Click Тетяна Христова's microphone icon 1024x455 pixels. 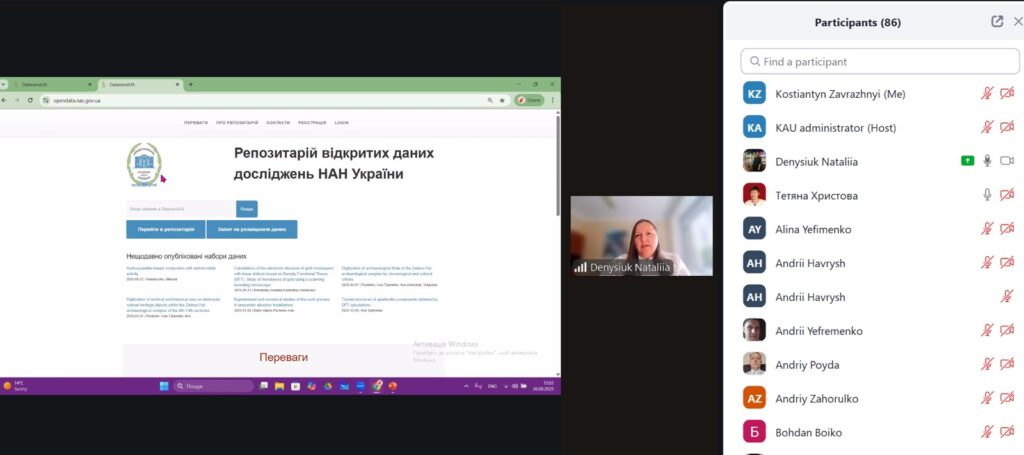click(x=987, y=195)
